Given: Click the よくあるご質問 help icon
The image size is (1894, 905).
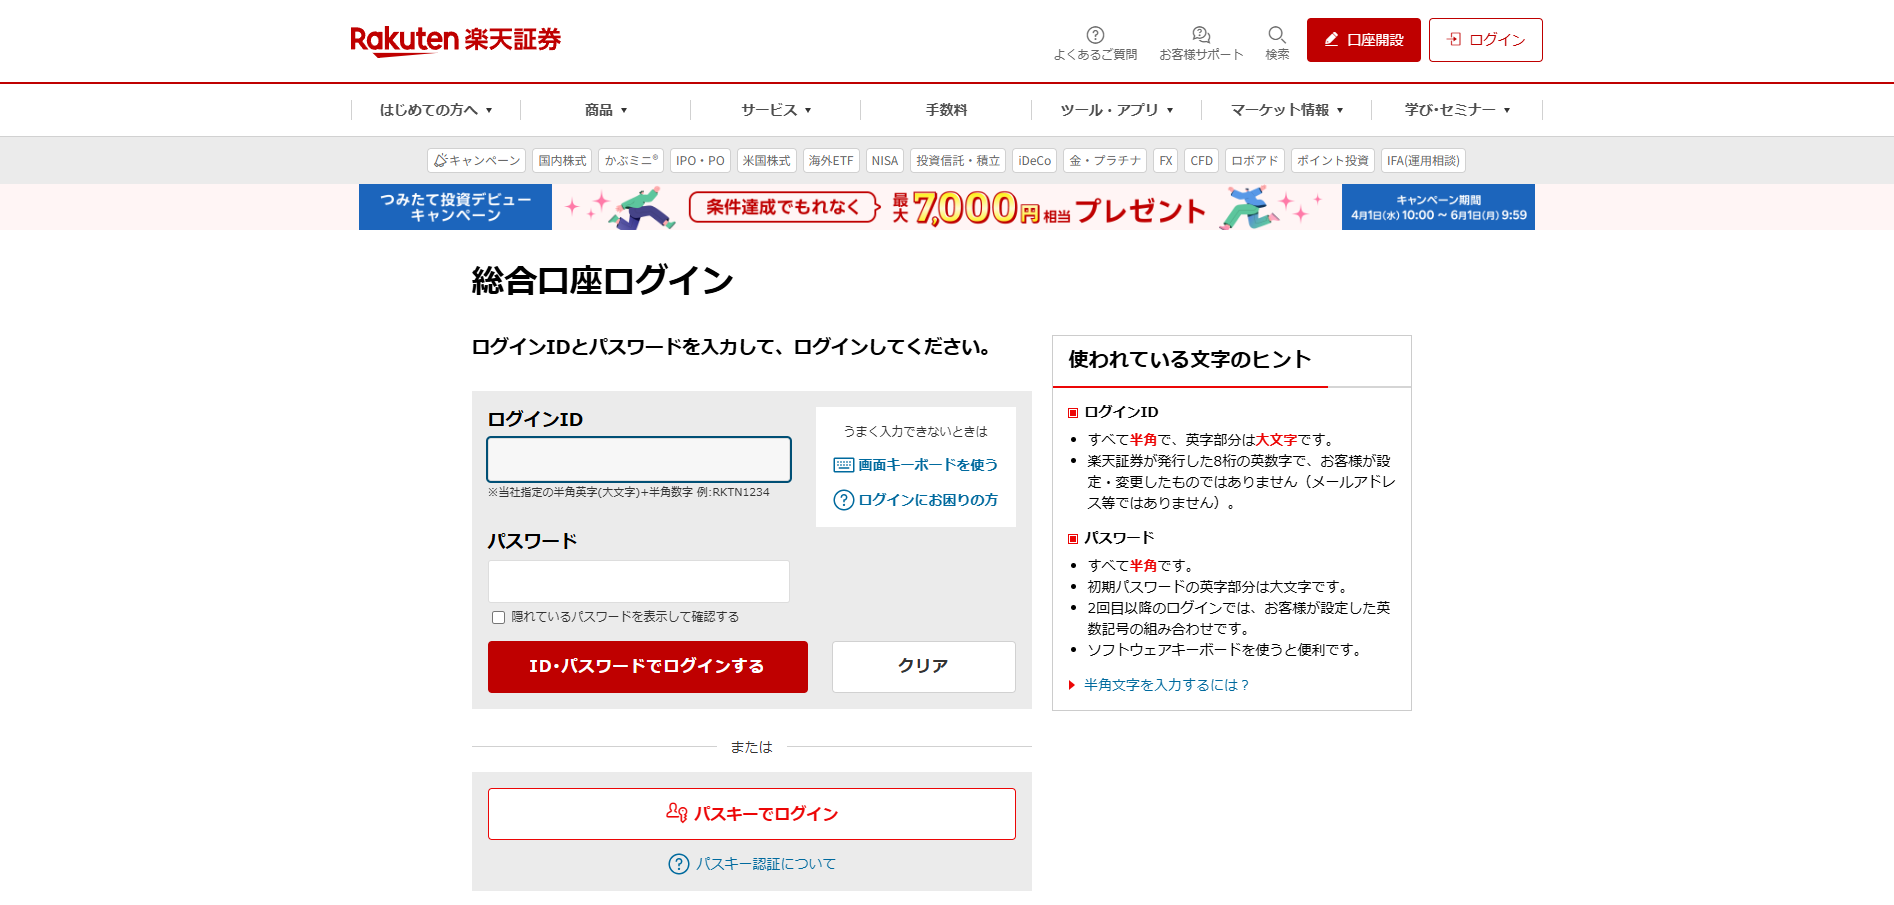Looking at the screenshot, I should pyautogui.click(x=1096, y=33).
